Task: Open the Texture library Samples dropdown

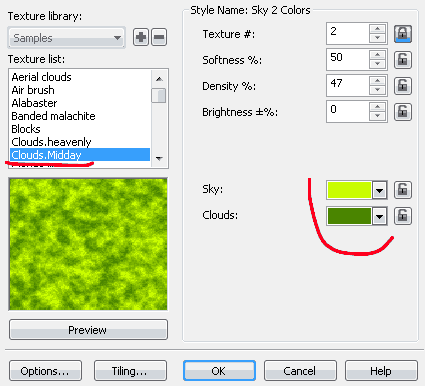Action: pos(67,38)
